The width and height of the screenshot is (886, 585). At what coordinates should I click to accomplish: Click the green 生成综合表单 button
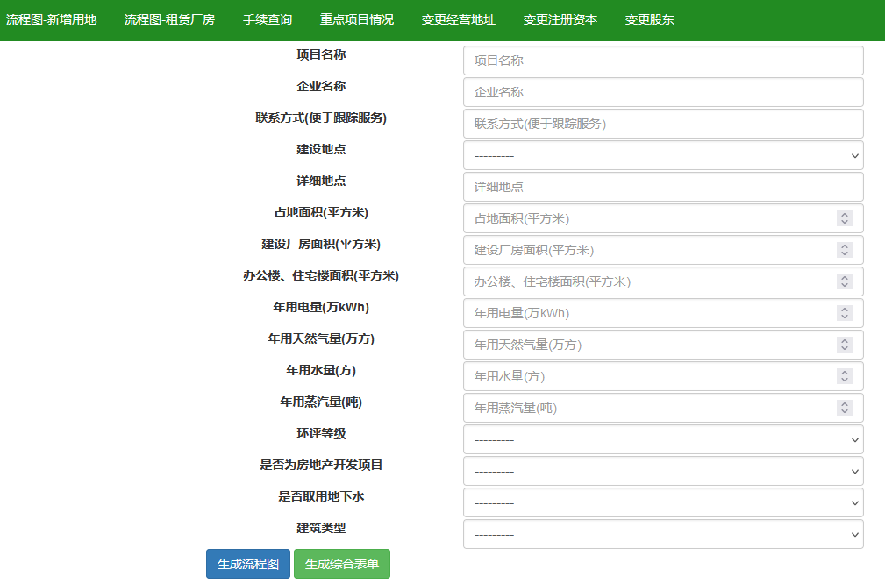pyautogui.click(x=342, y=564)
